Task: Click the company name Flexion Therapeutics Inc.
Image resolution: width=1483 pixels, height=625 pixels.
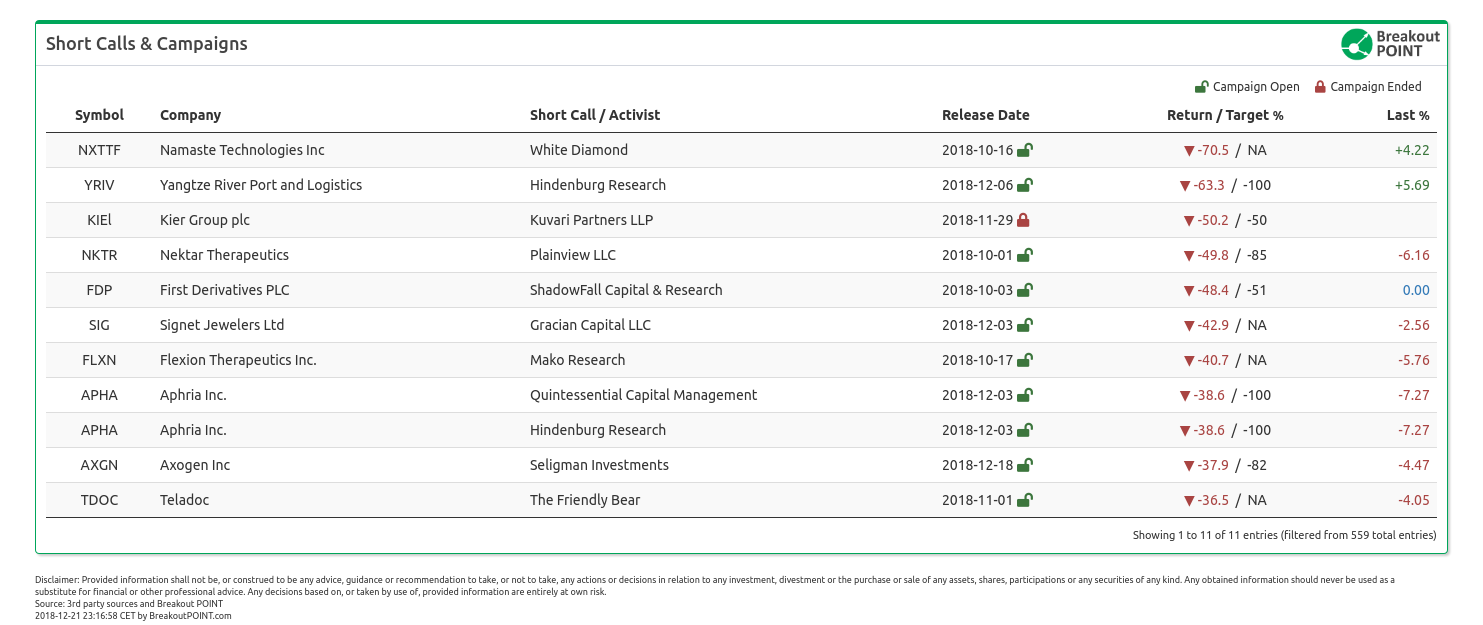Action: coord(238,360)
